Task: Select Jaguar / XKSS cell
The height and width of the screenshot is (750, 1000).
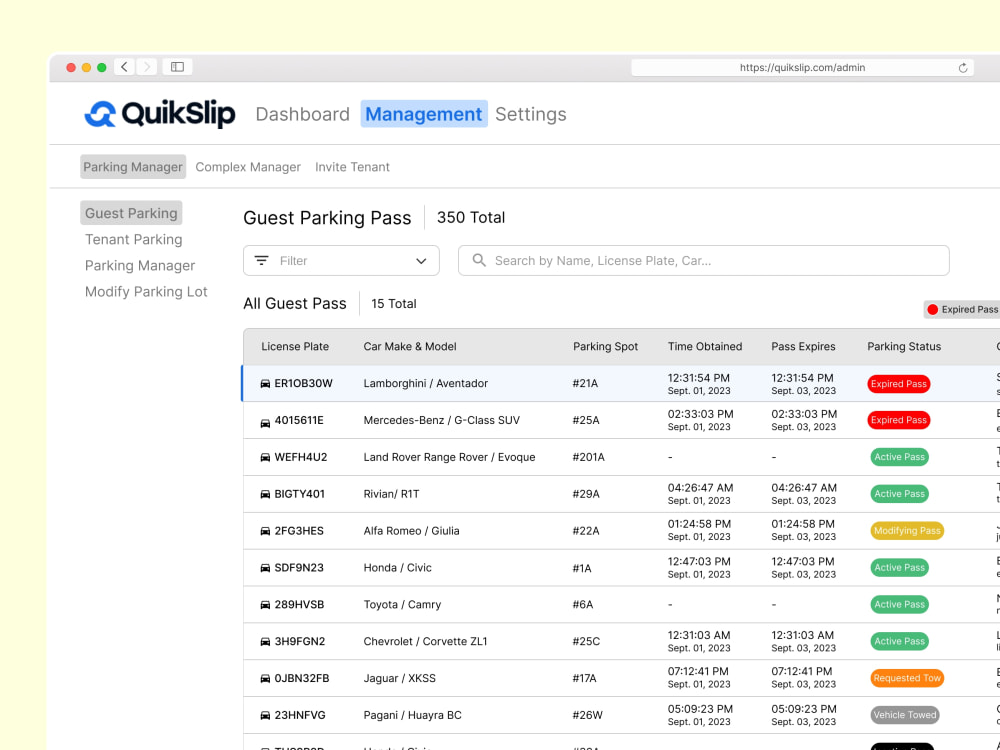Action: pyautogui.click(x=399, y=679)
